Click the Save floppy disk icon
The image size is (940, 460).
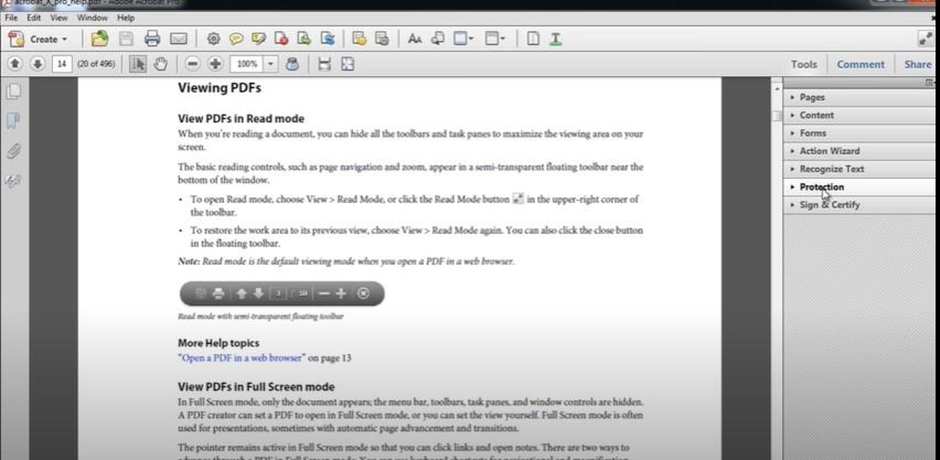pyautogui.click(x=126, y=40)
